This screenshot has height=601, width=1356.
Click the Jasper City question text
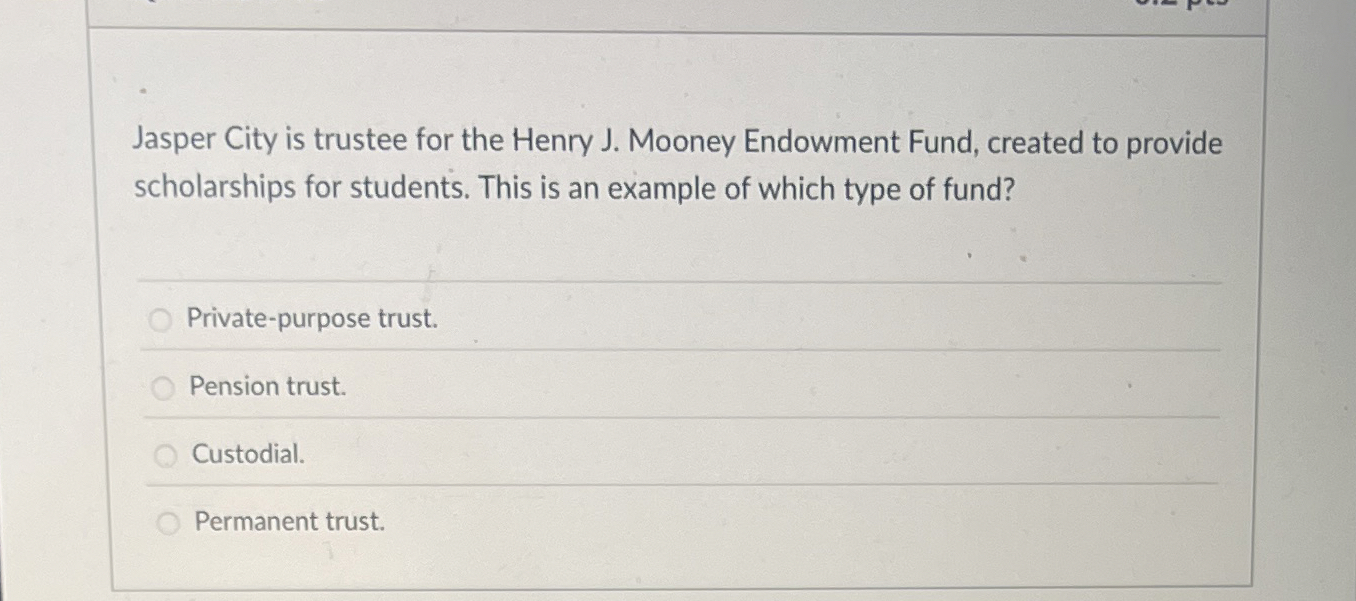click(677, 143)
